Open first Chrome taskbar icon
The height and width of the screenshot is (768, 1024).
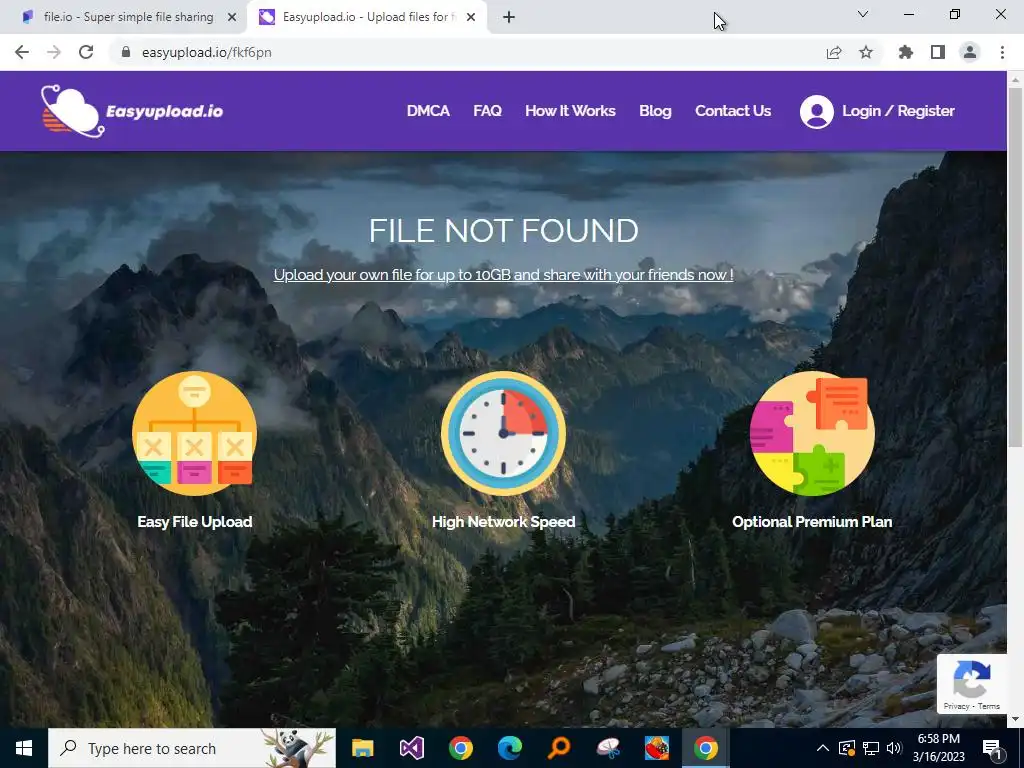(x=460, y=748)
